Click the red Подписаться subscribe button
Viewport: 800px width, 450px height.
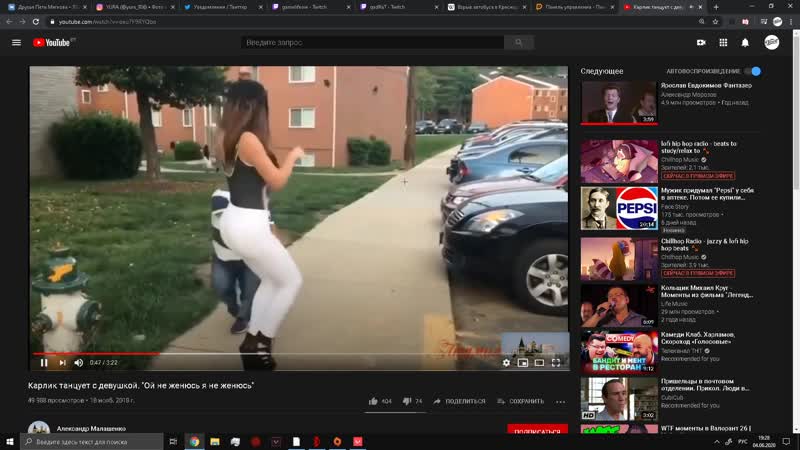click(537, 431)
